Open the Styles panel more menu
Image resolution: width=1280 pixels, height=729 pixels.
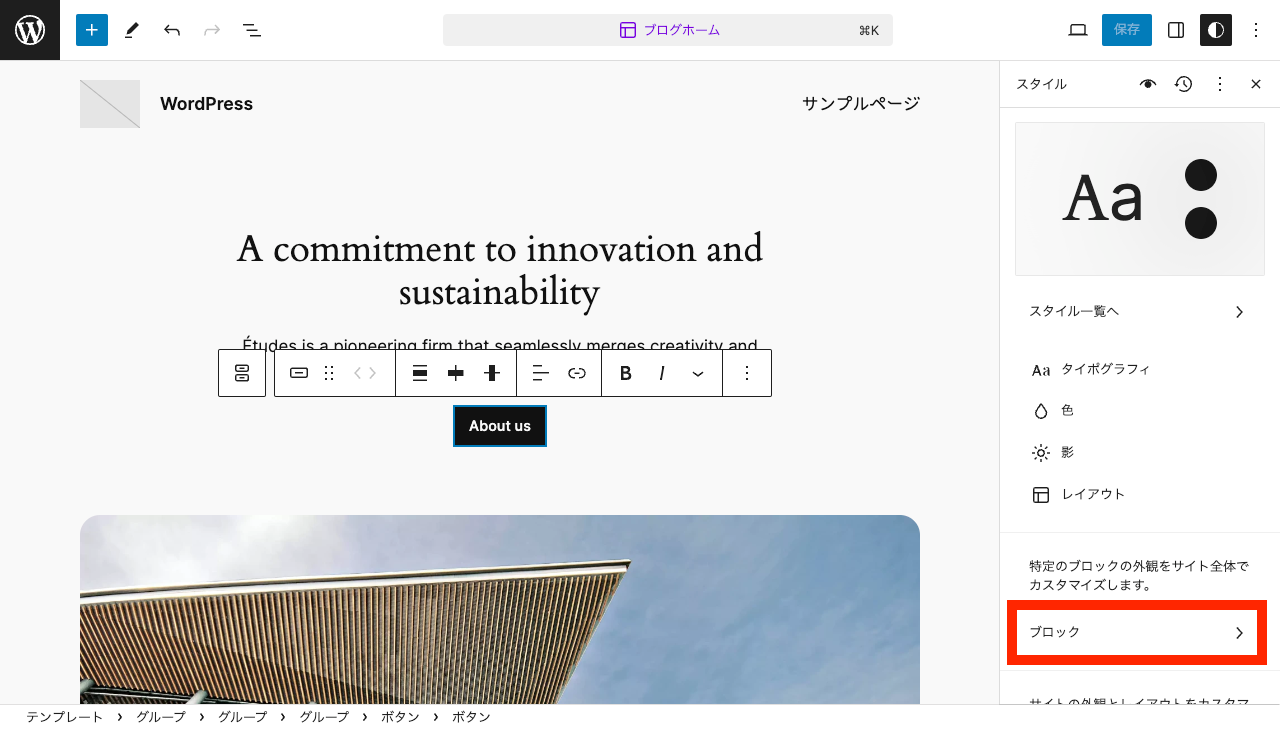point(1220,84)
